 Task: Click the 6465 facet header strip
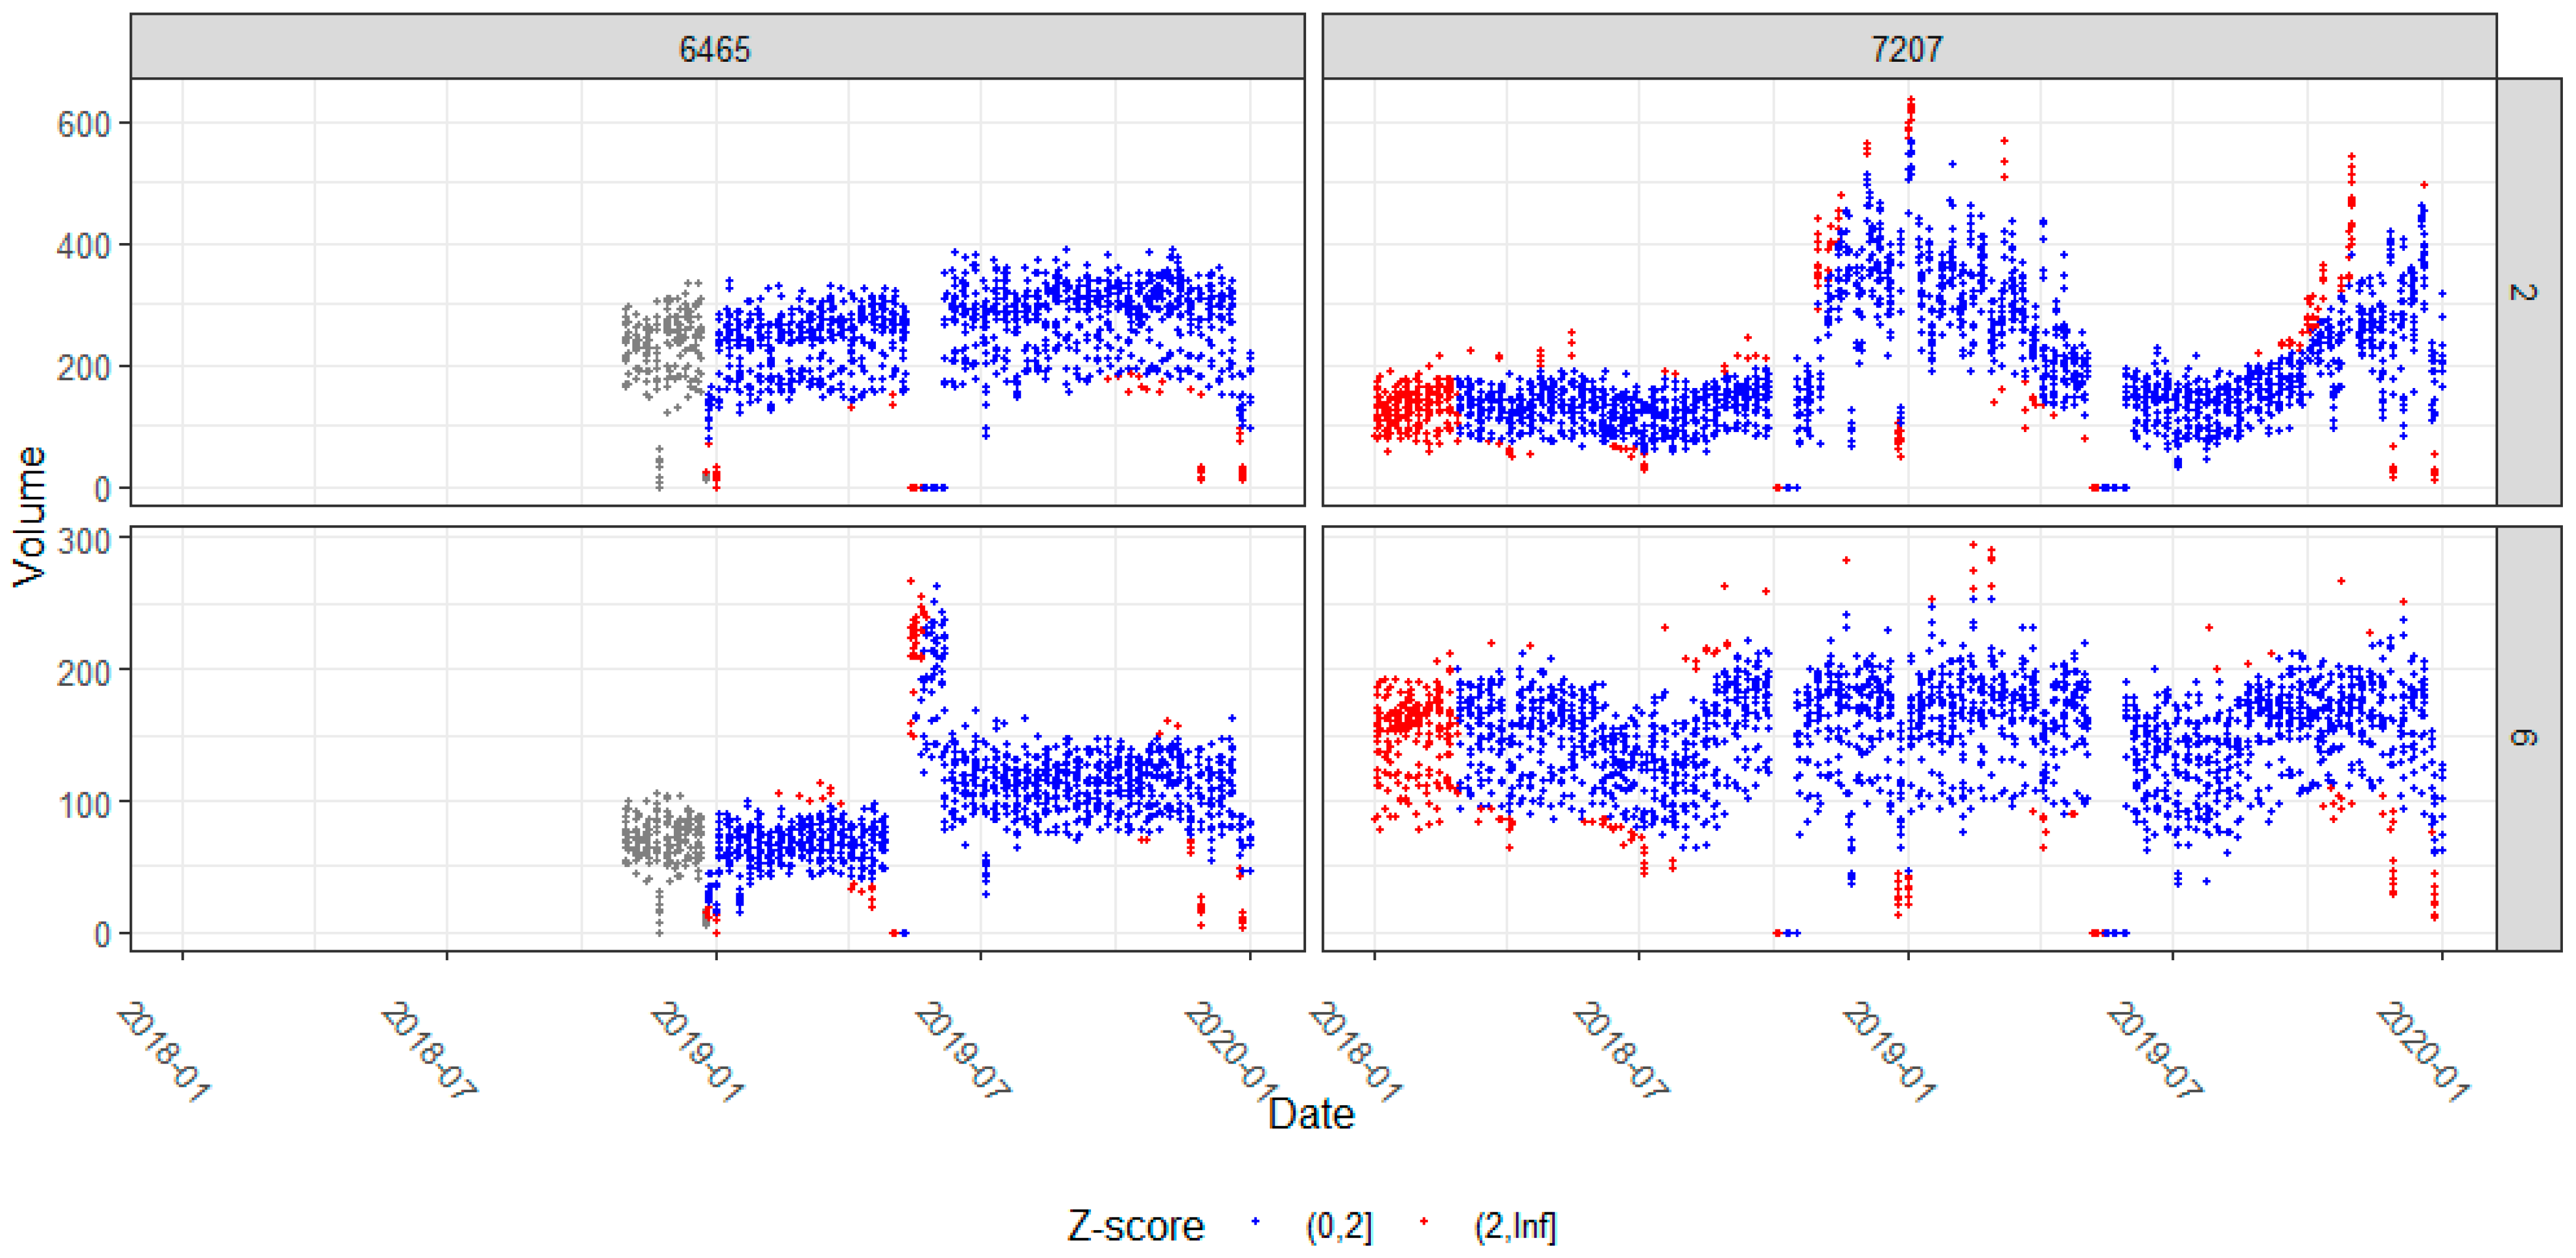point(716,48)
